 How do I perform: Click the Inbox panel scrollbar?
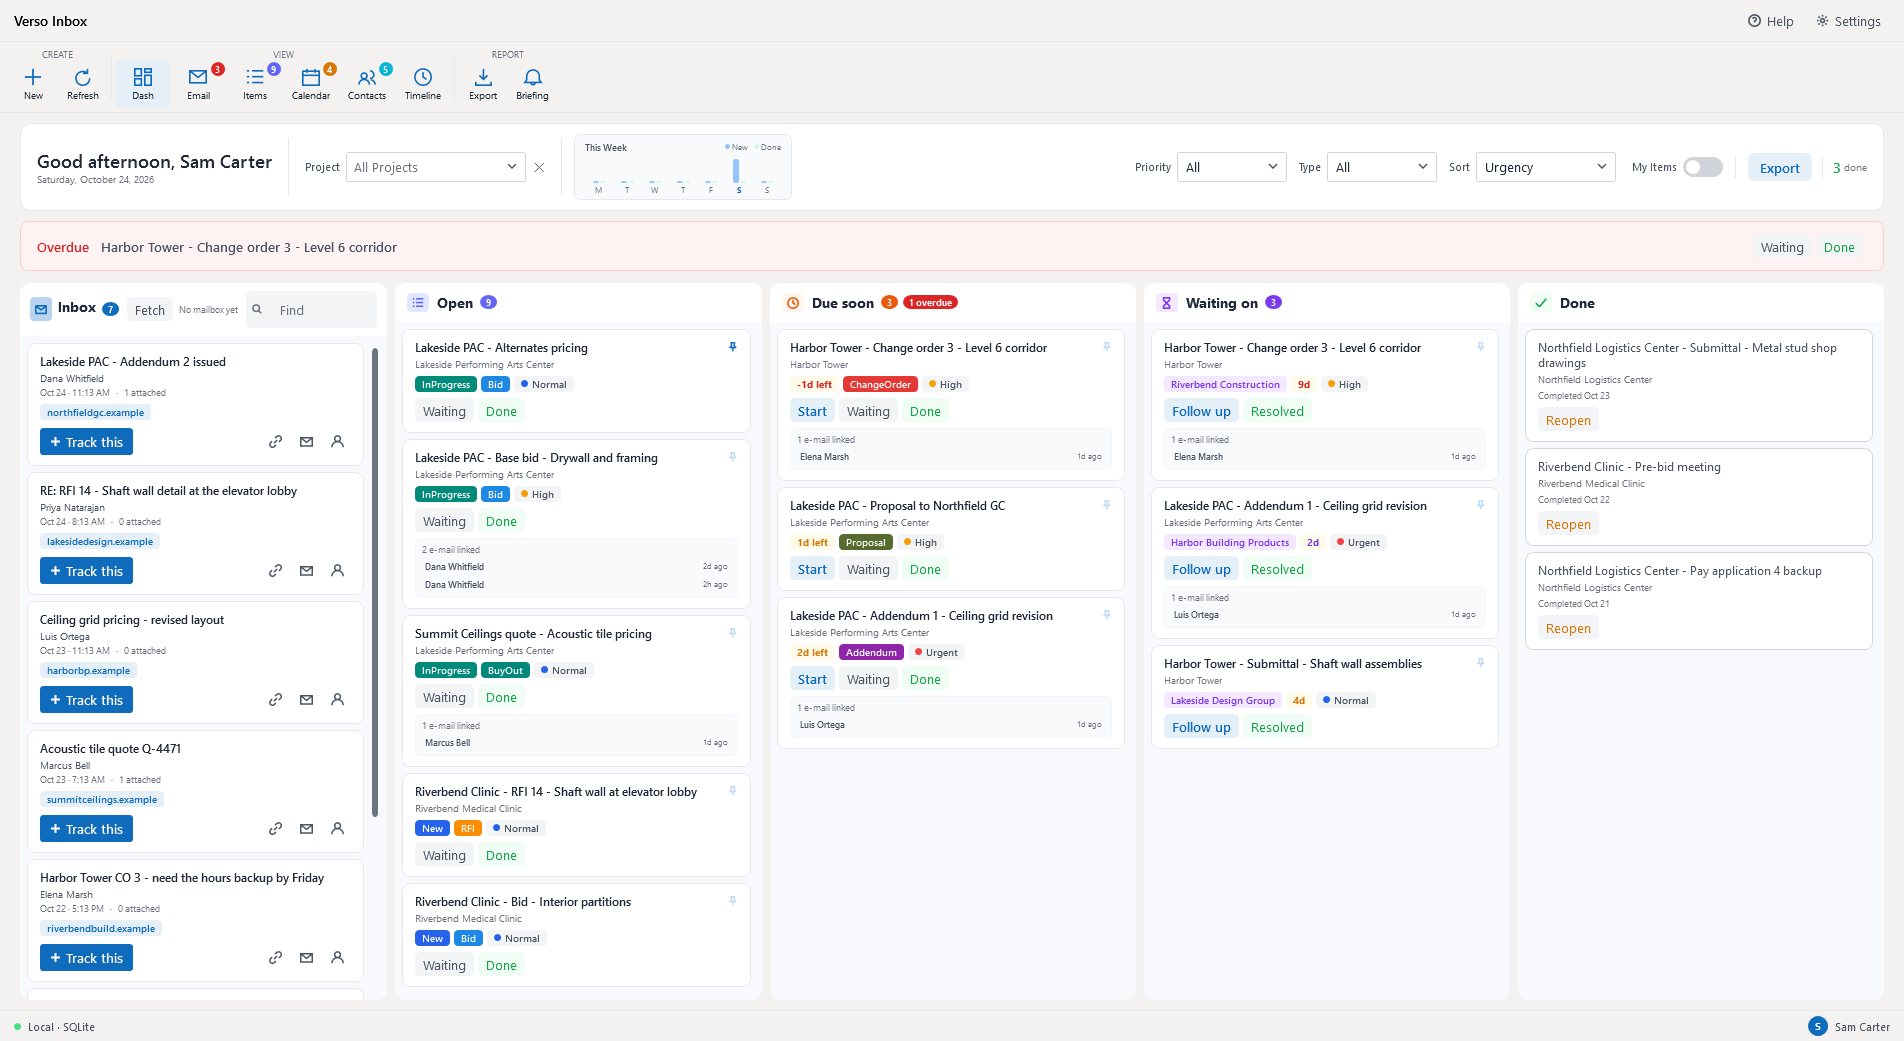pyautogui.click(x=375, y=582)
